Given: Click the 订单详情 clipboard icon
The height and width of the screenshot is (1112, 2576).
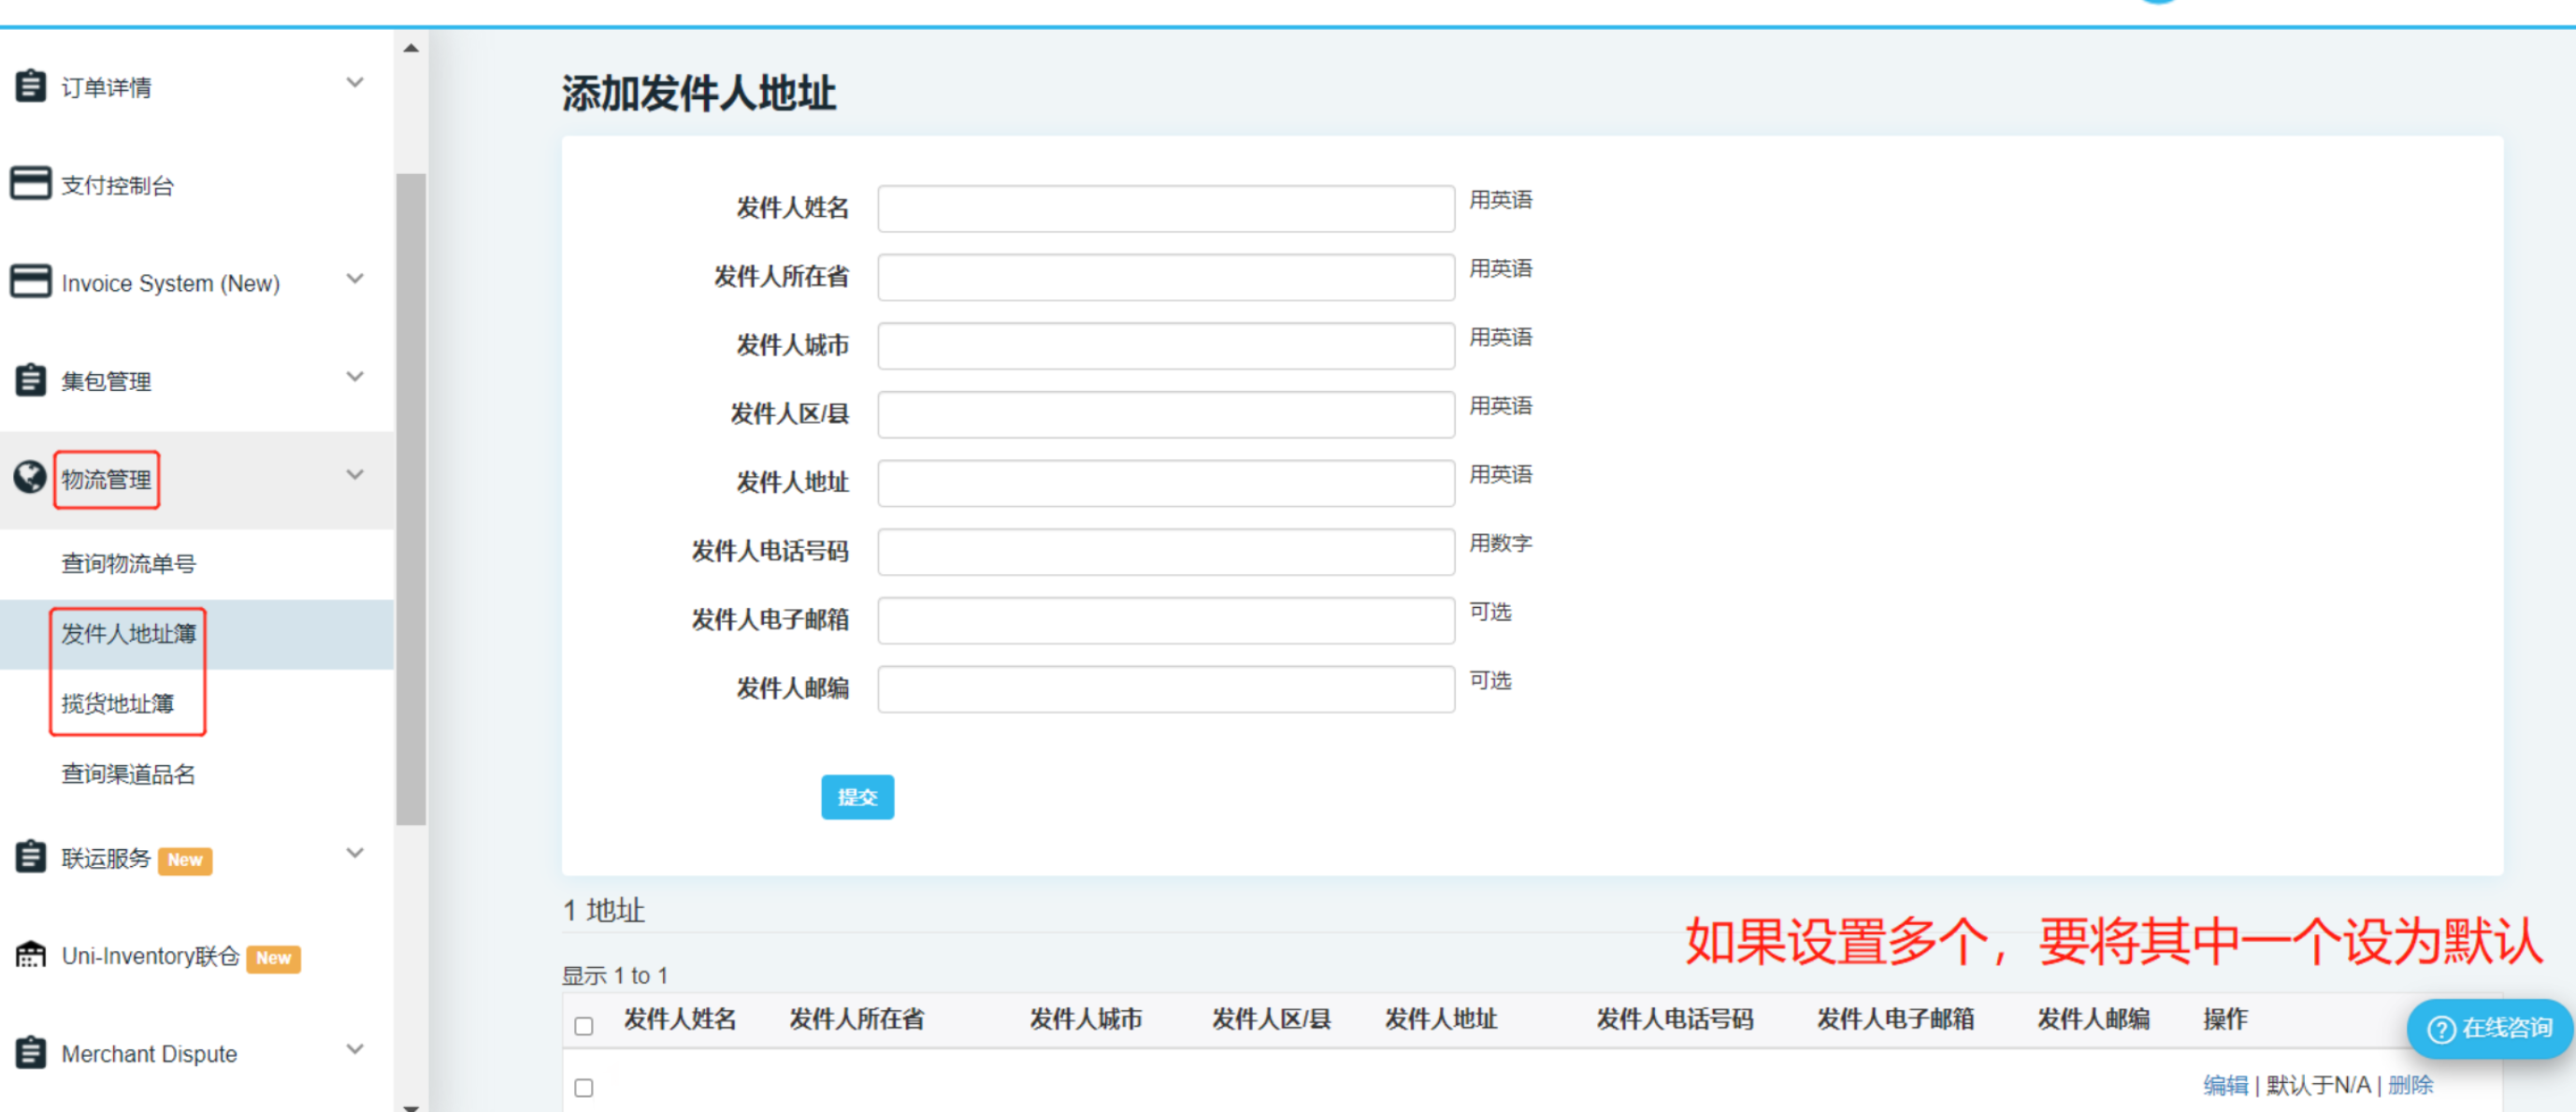Looking at the screenshot, I should coord(30,86).
